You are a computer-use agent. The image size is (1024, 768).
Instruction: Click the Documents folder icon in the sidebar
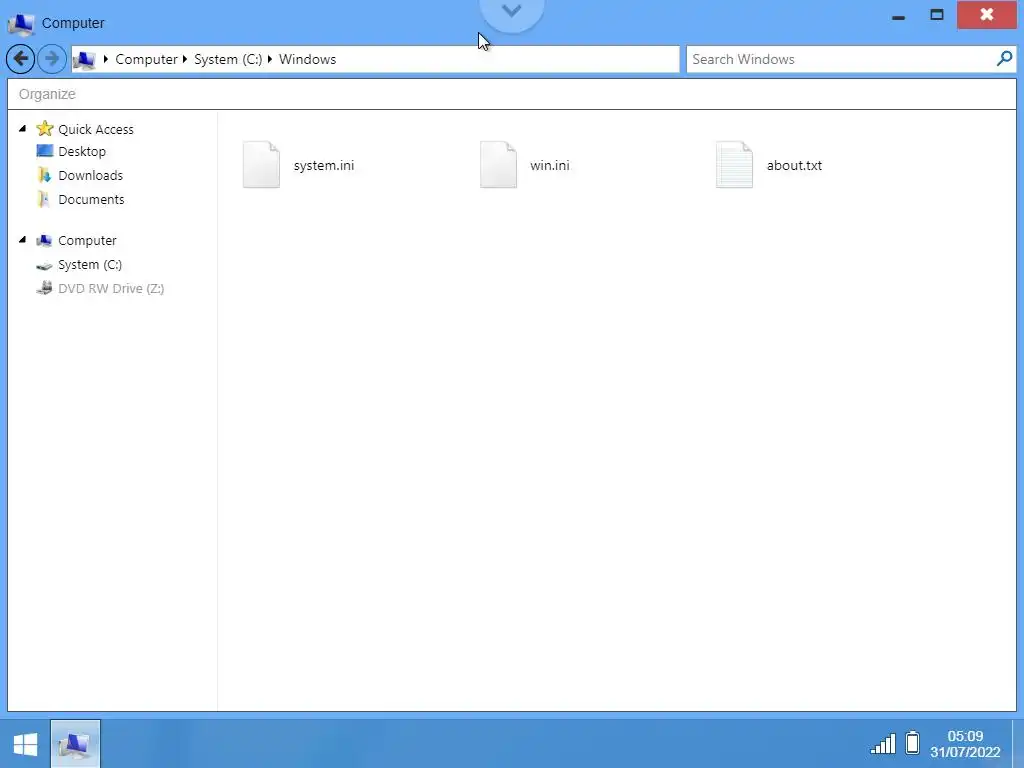click(x=44, y=199)
